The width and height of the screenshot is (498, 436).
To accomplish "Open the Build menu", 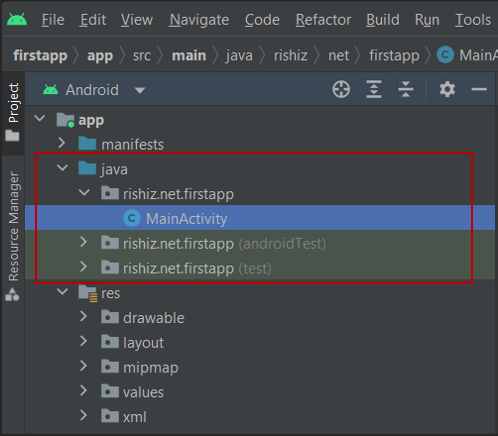I will [383, 20].
